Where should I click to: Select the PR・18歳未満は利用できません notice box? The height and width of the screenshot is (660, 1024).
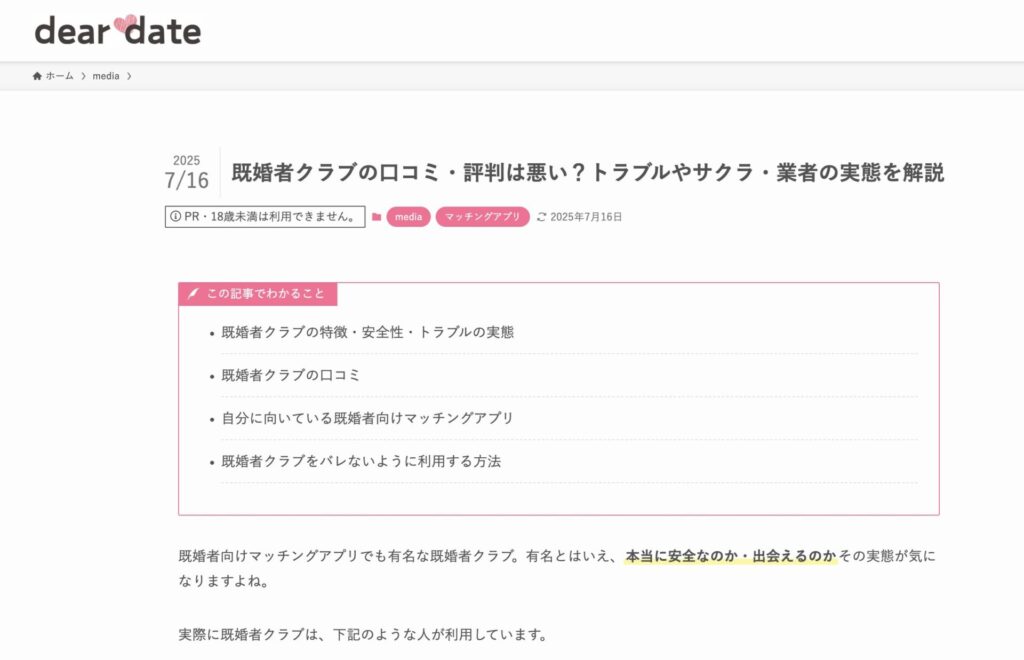pos(264,217)
